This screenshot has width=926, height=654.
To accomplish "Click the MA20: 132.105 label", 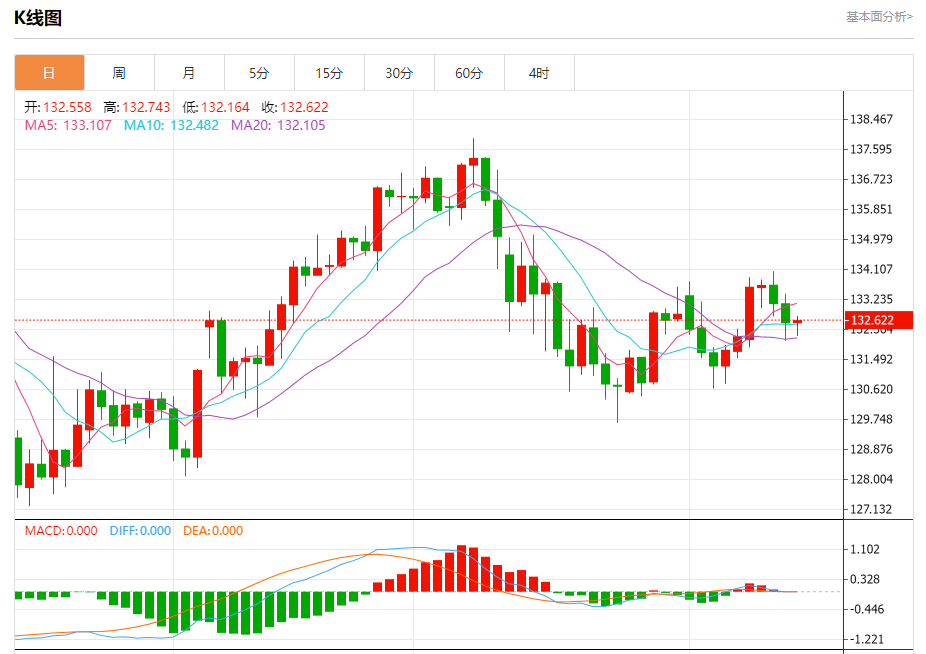I will click(278, 125).
